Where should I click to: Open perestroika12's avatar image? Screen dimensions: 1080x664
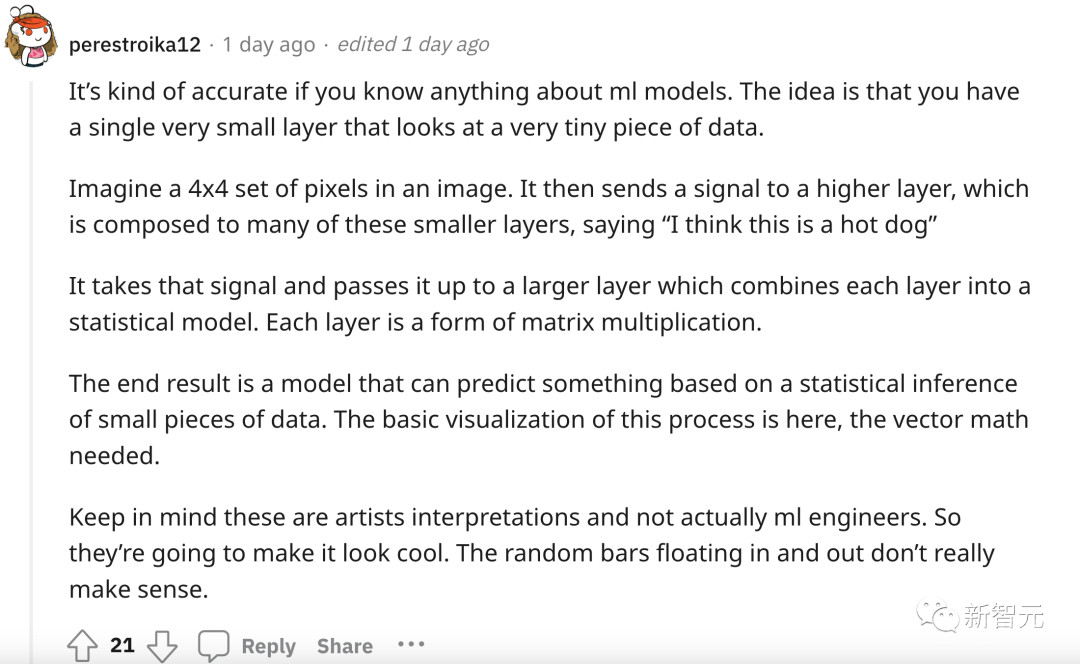[x=31, y=37]
